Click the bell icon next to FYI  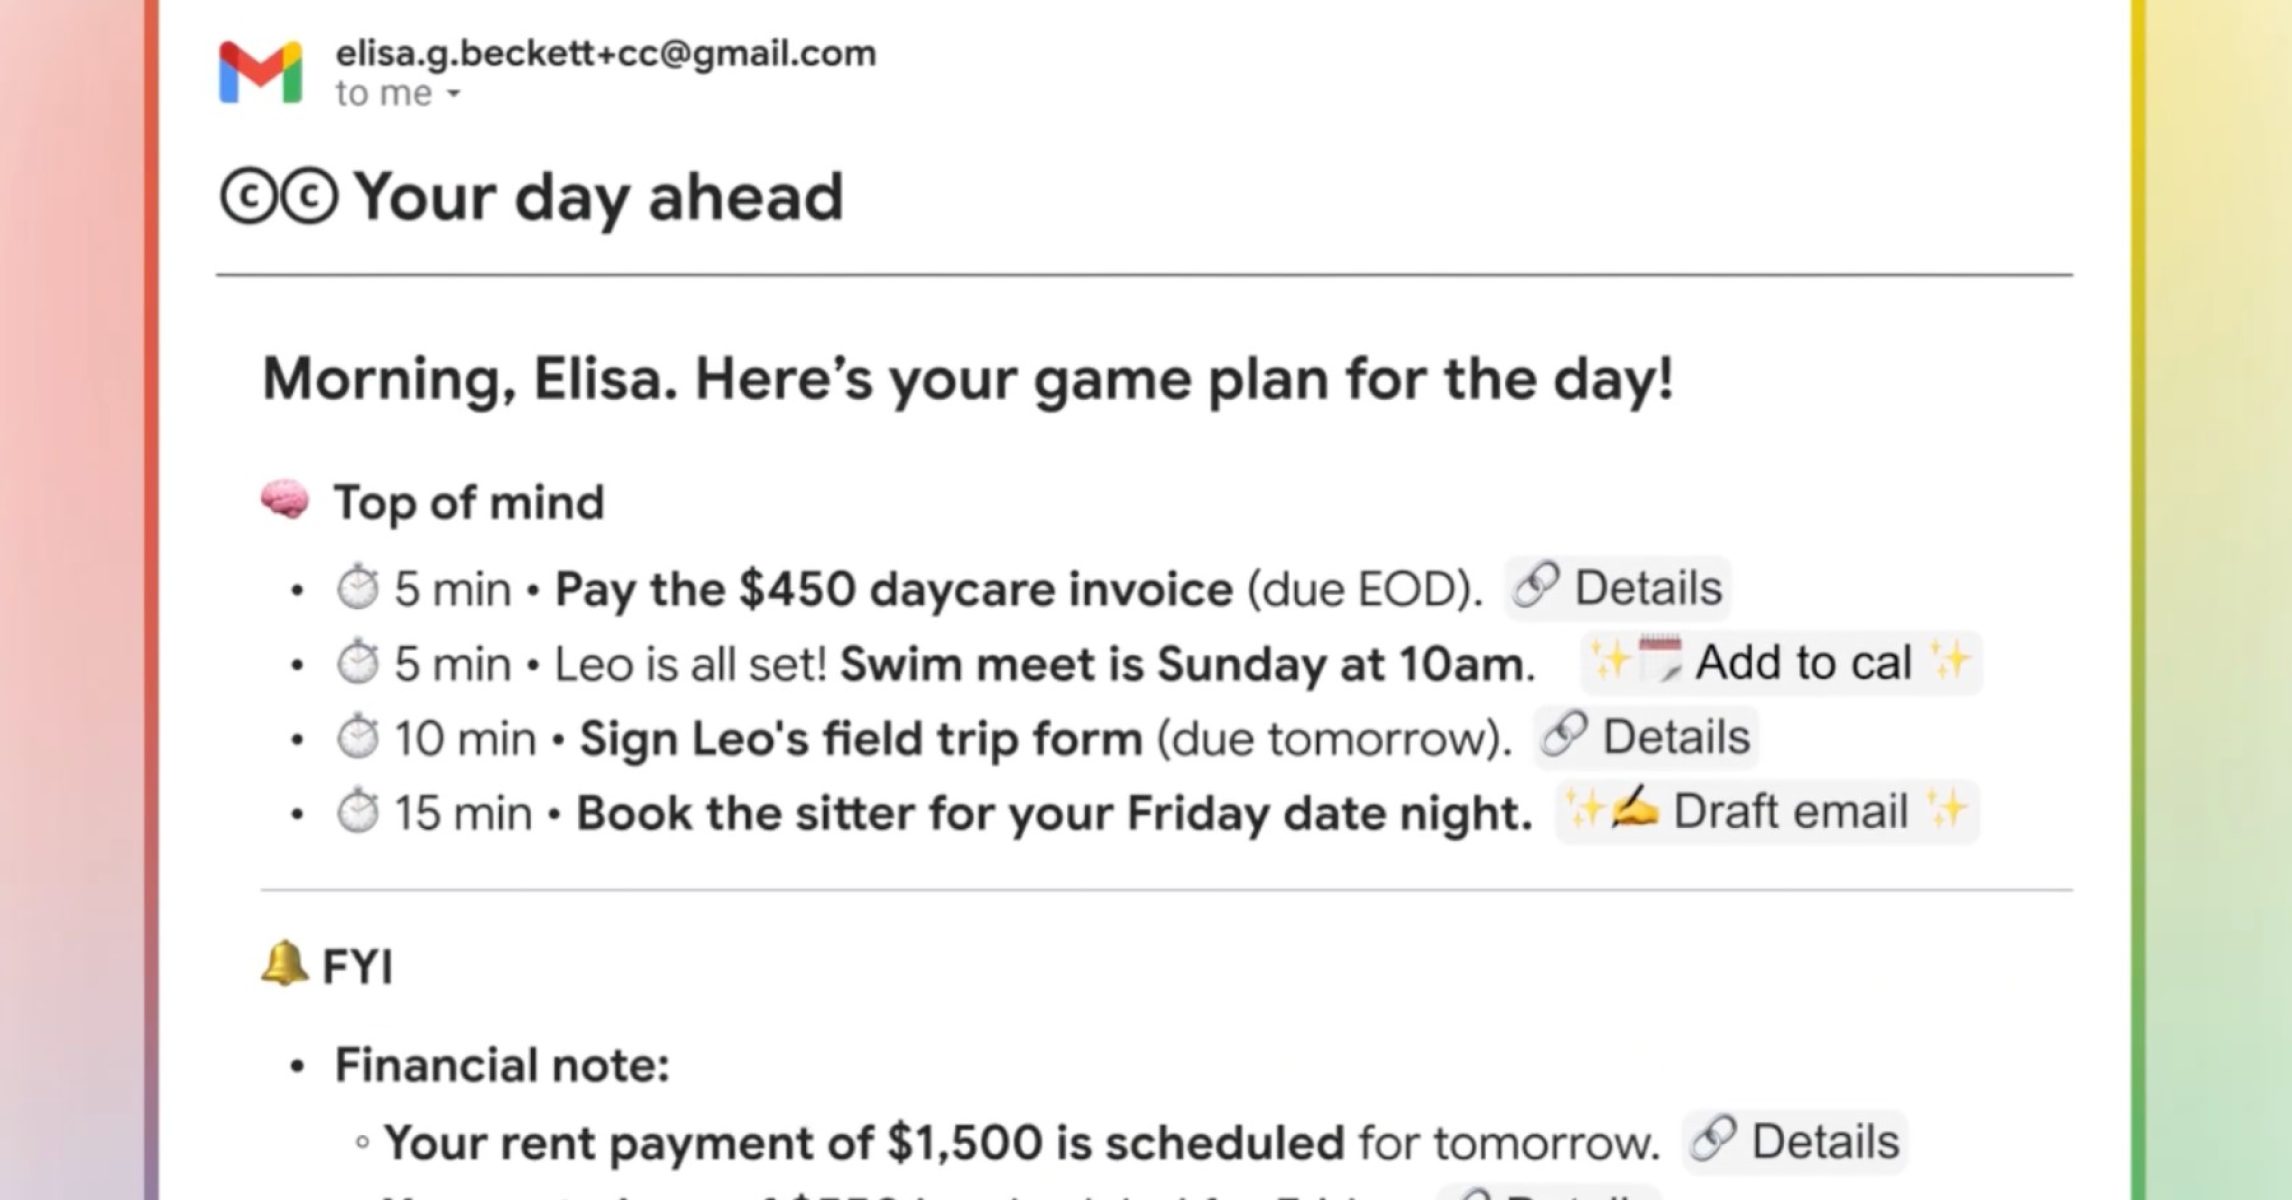coord(283,964)
